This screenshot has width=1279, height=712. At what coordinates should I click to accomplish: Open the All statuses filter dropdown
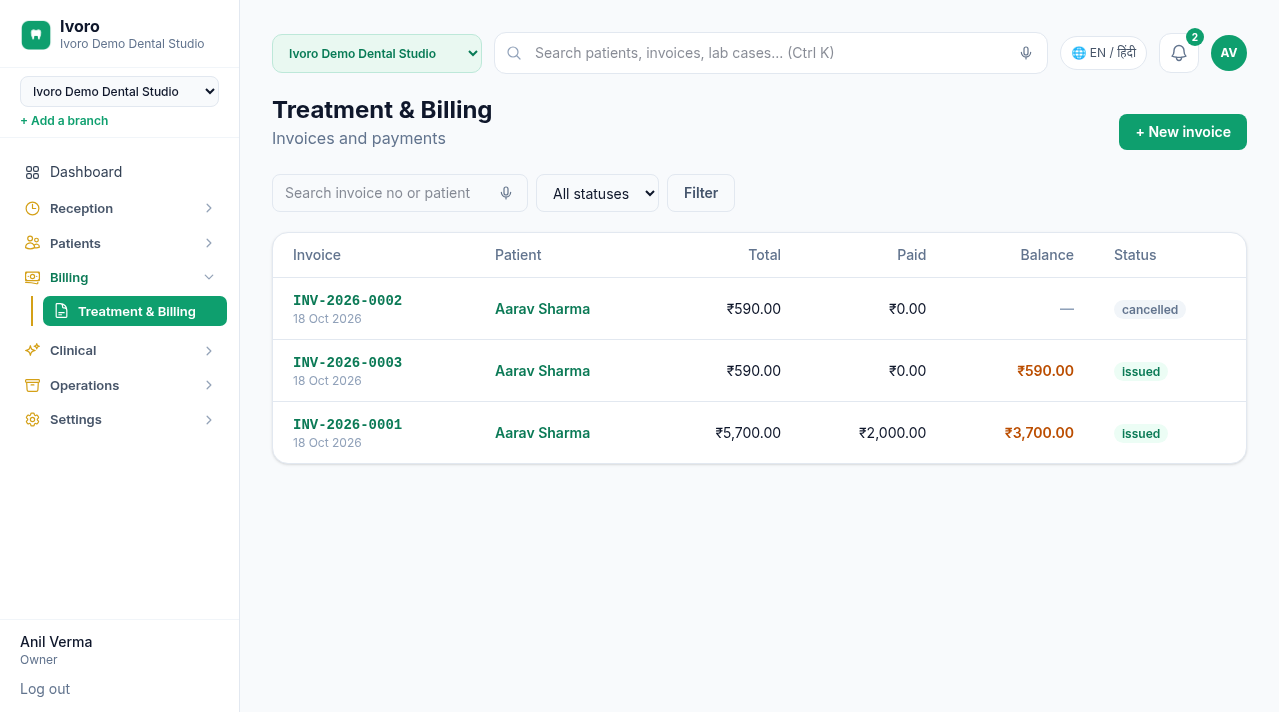(597, 193)
